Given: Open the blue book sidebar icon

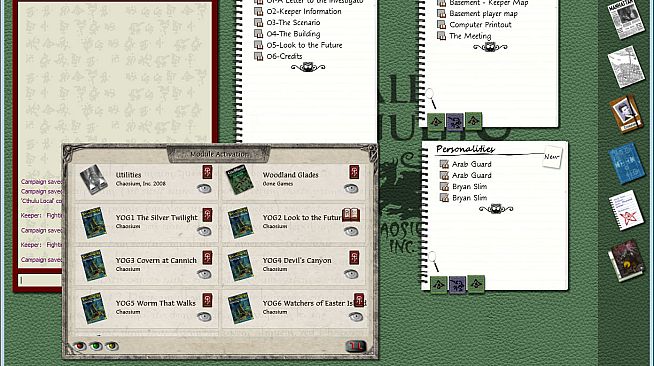Looking at the screenshot, I should tap(626, 163).
